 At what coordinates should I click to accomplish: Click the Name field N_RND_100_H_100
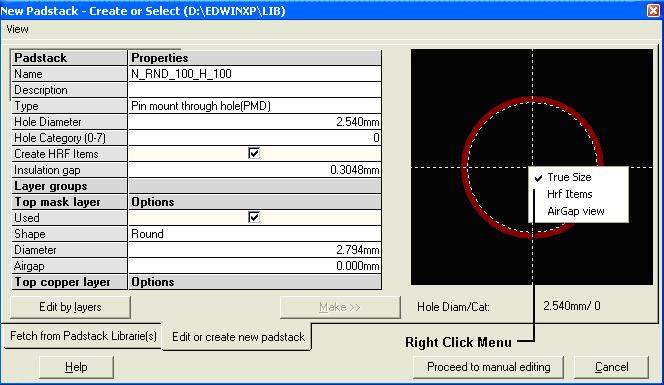pyautogui.click(x=255, y=74)
